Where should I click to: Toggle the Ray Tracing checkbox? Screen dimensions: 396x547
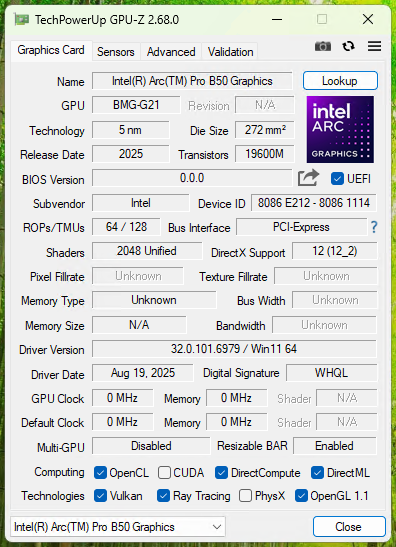pyautogui.click(x=163, y=496)
